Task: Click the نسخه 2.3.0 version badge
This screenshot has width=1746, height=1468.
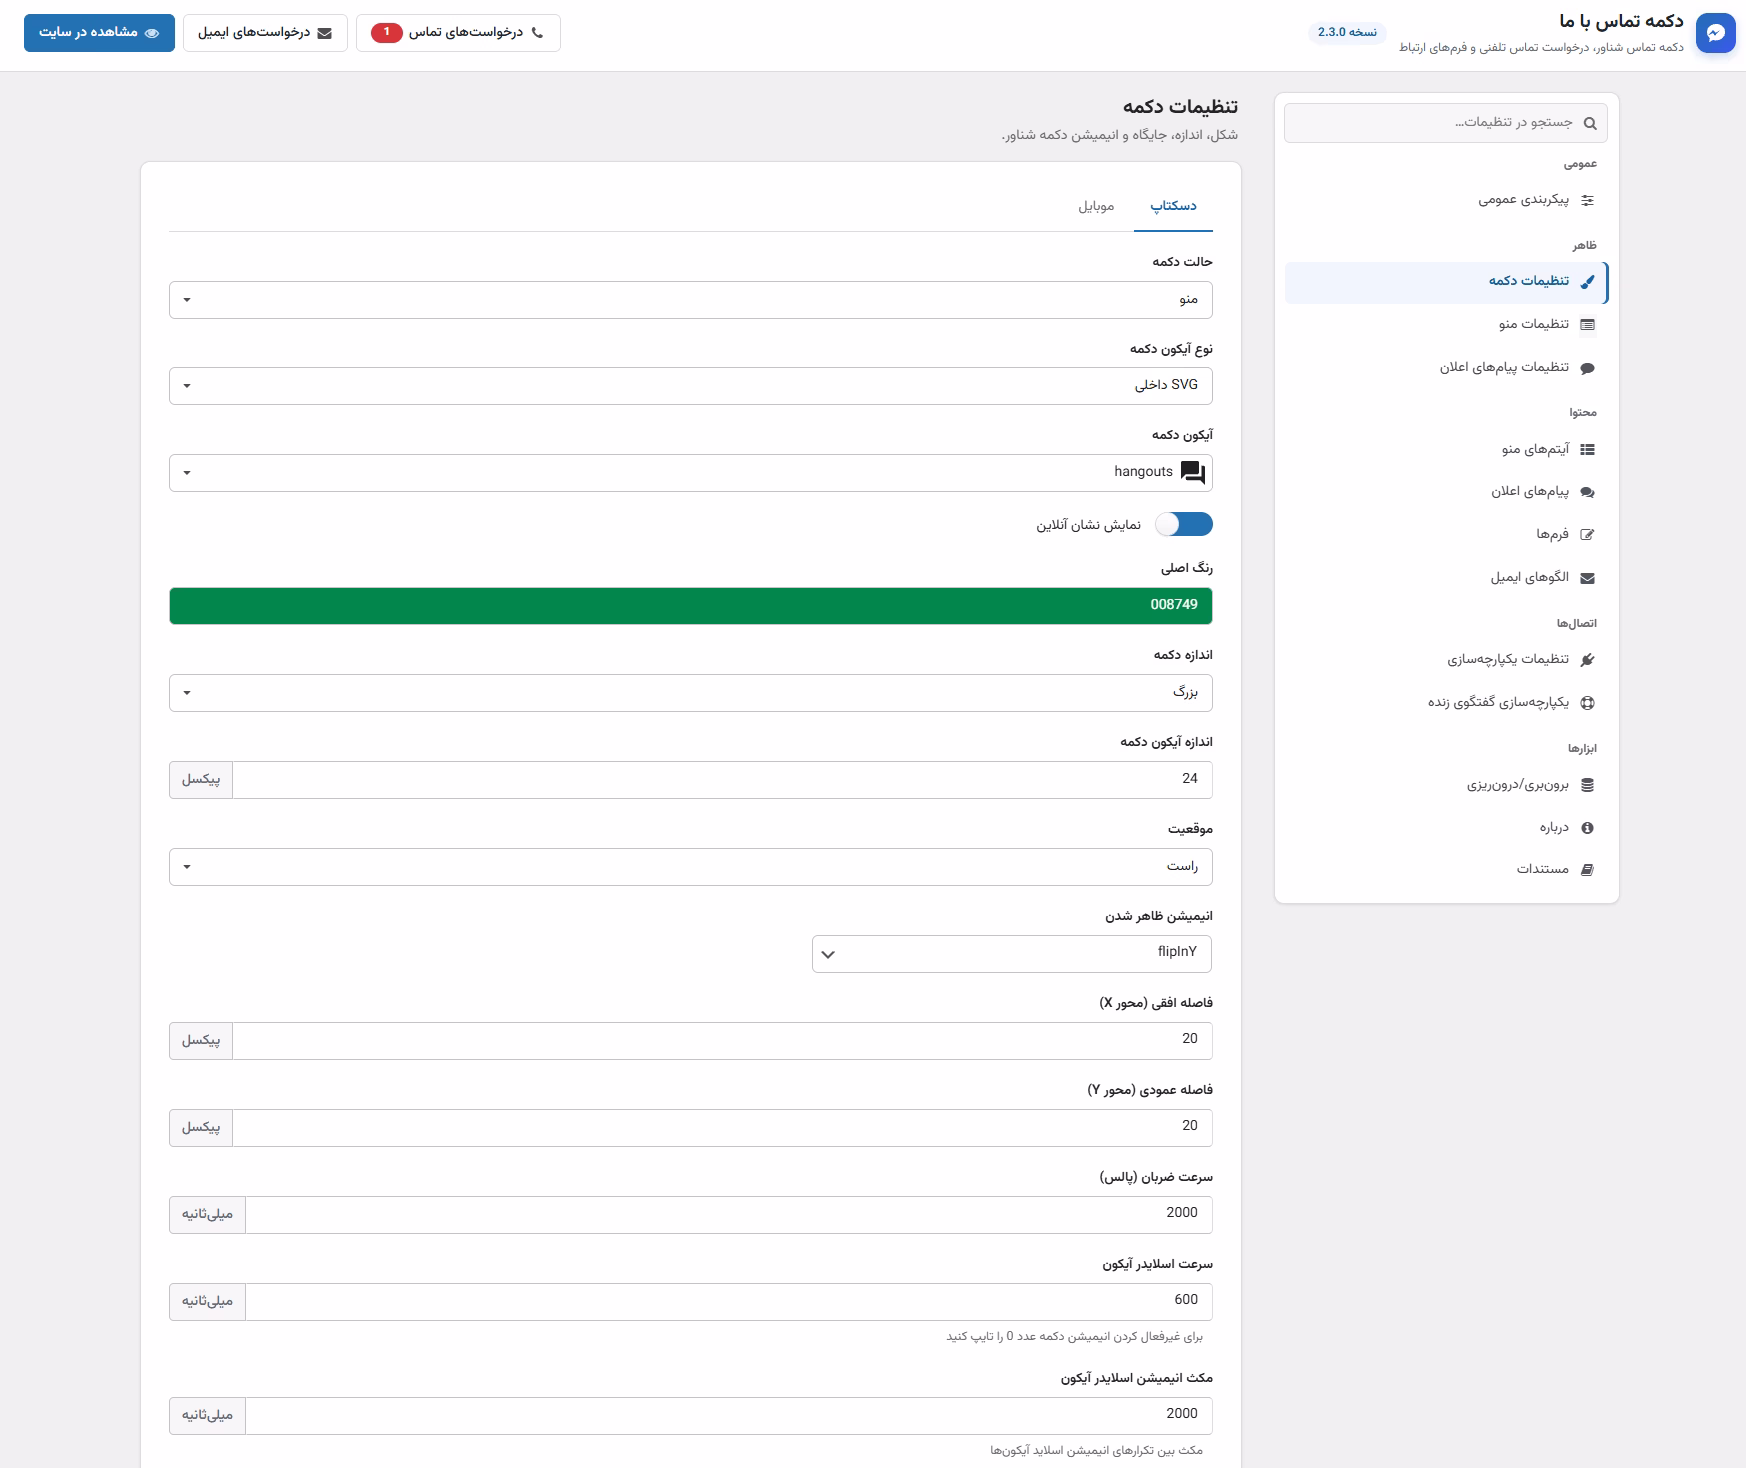Action: pos(1347,33)
